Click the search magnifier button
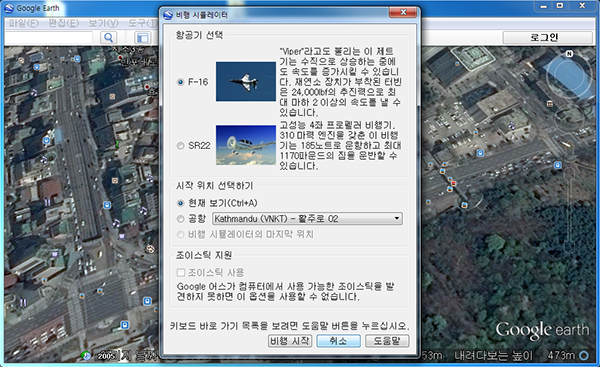Screen dimensions: 600x367 coord(109,37)
